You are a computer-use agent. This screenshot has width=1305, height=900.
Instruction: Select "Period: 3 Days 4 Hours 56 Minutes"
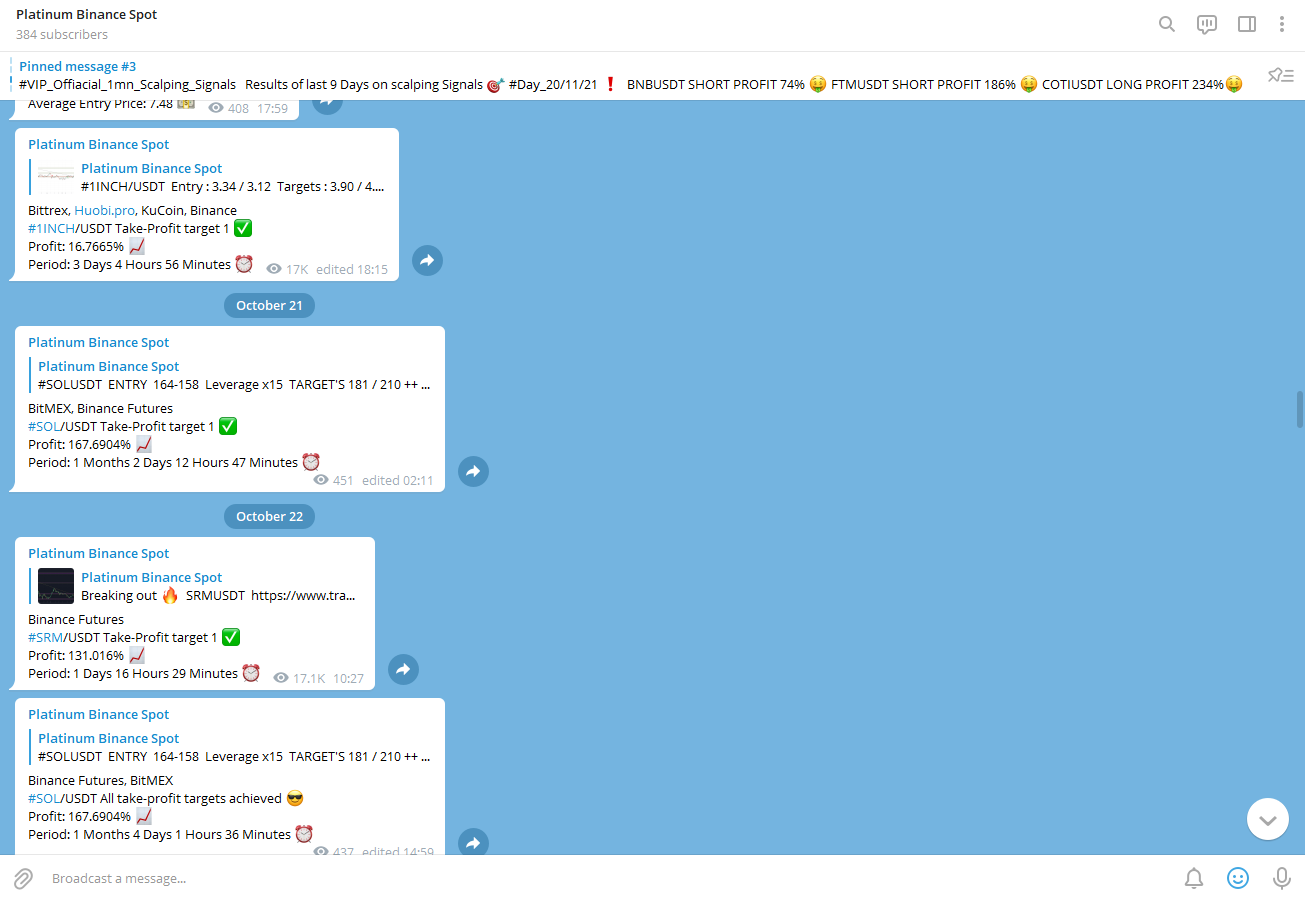click(x=129, y=264)
